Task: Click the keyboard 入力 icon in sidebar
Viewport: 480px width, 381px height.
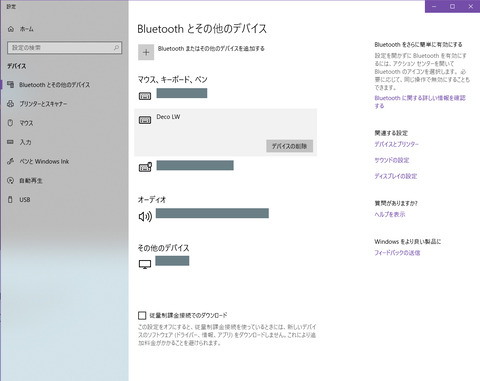Action: [x=10, y=142]
